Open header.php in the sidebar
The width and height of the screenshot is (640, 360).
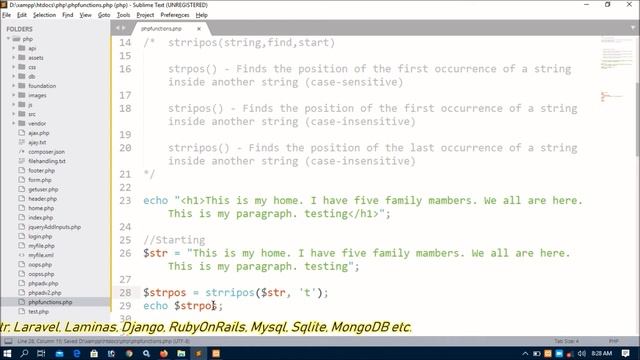pyautogui.click(x=42, y=199)
